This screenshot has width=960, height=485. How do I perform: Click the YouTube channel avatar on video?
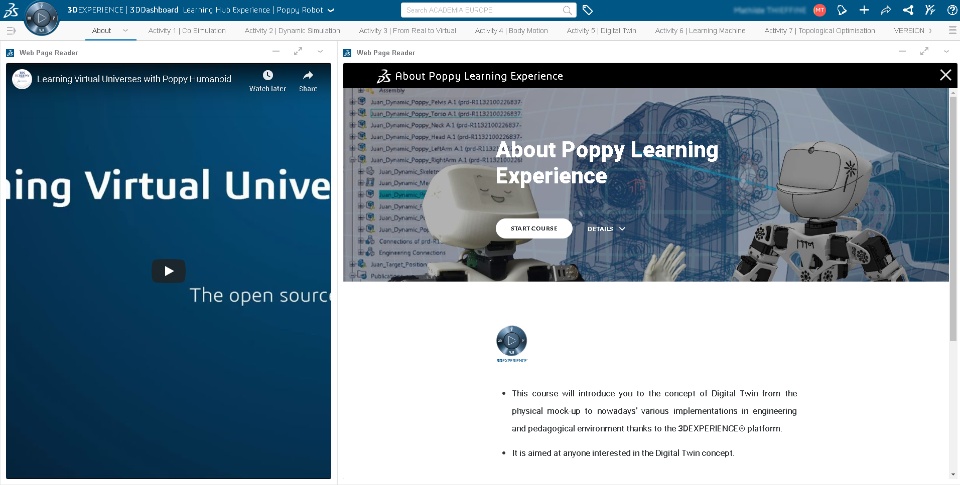(22, 79)
